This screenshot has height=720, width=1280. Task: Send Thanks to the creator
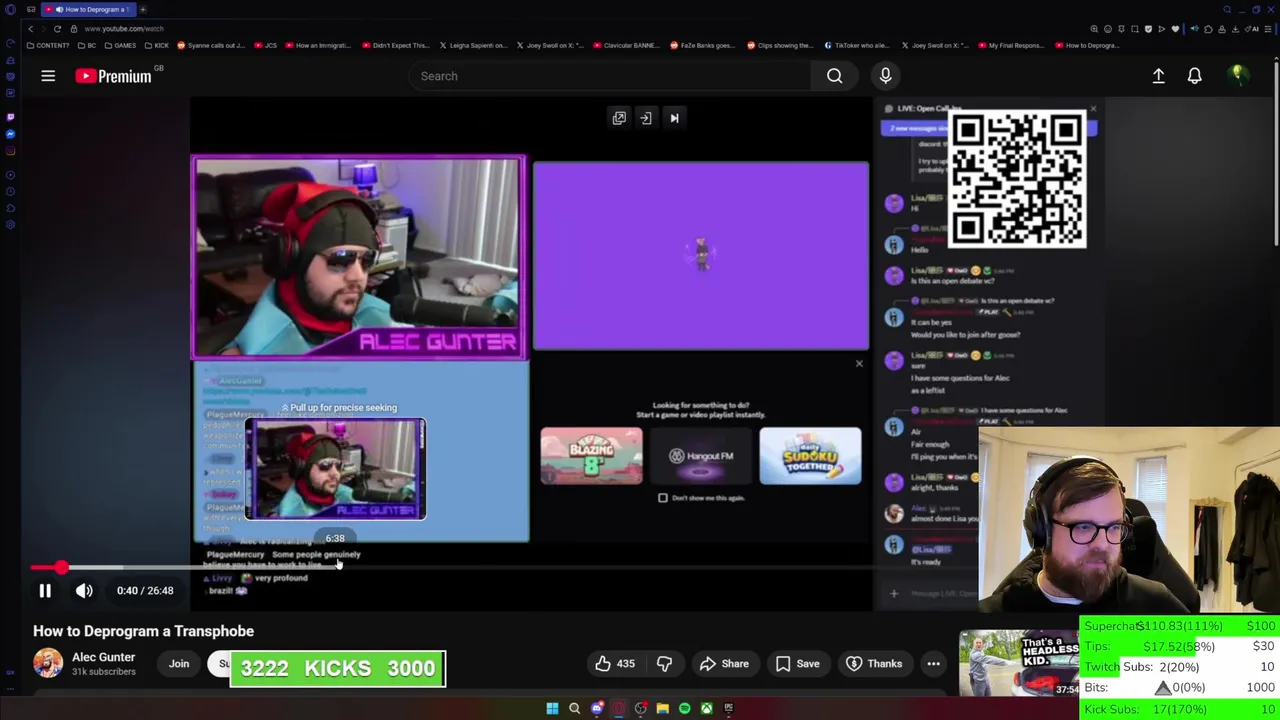[874, 664]
